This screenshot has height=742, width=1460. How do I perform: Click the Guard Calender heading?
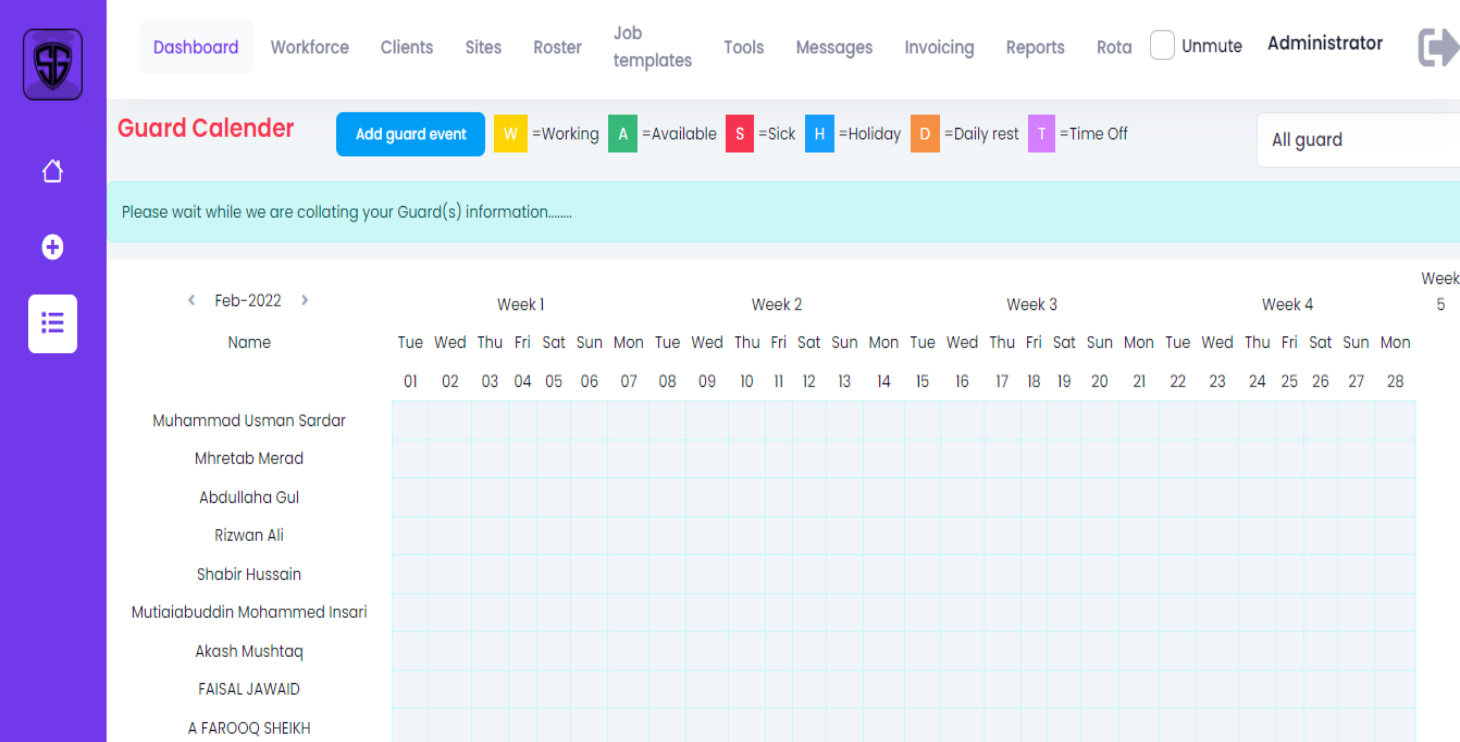tap(206, 128)
